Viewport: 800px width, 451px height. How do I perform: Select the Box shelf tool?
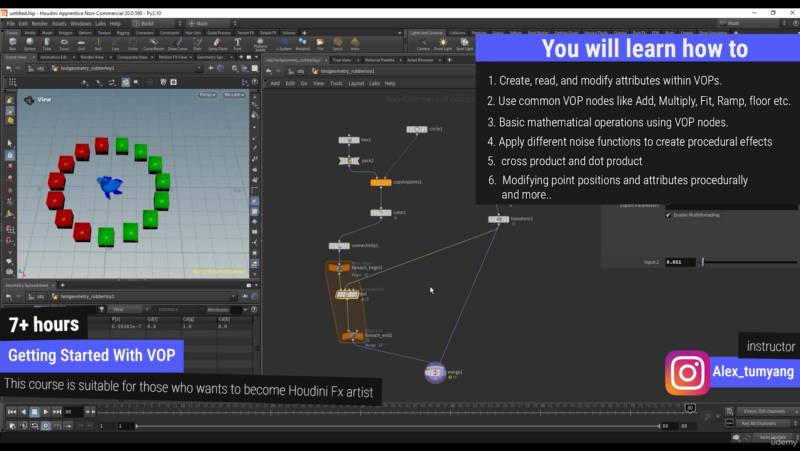coord(12,43)
